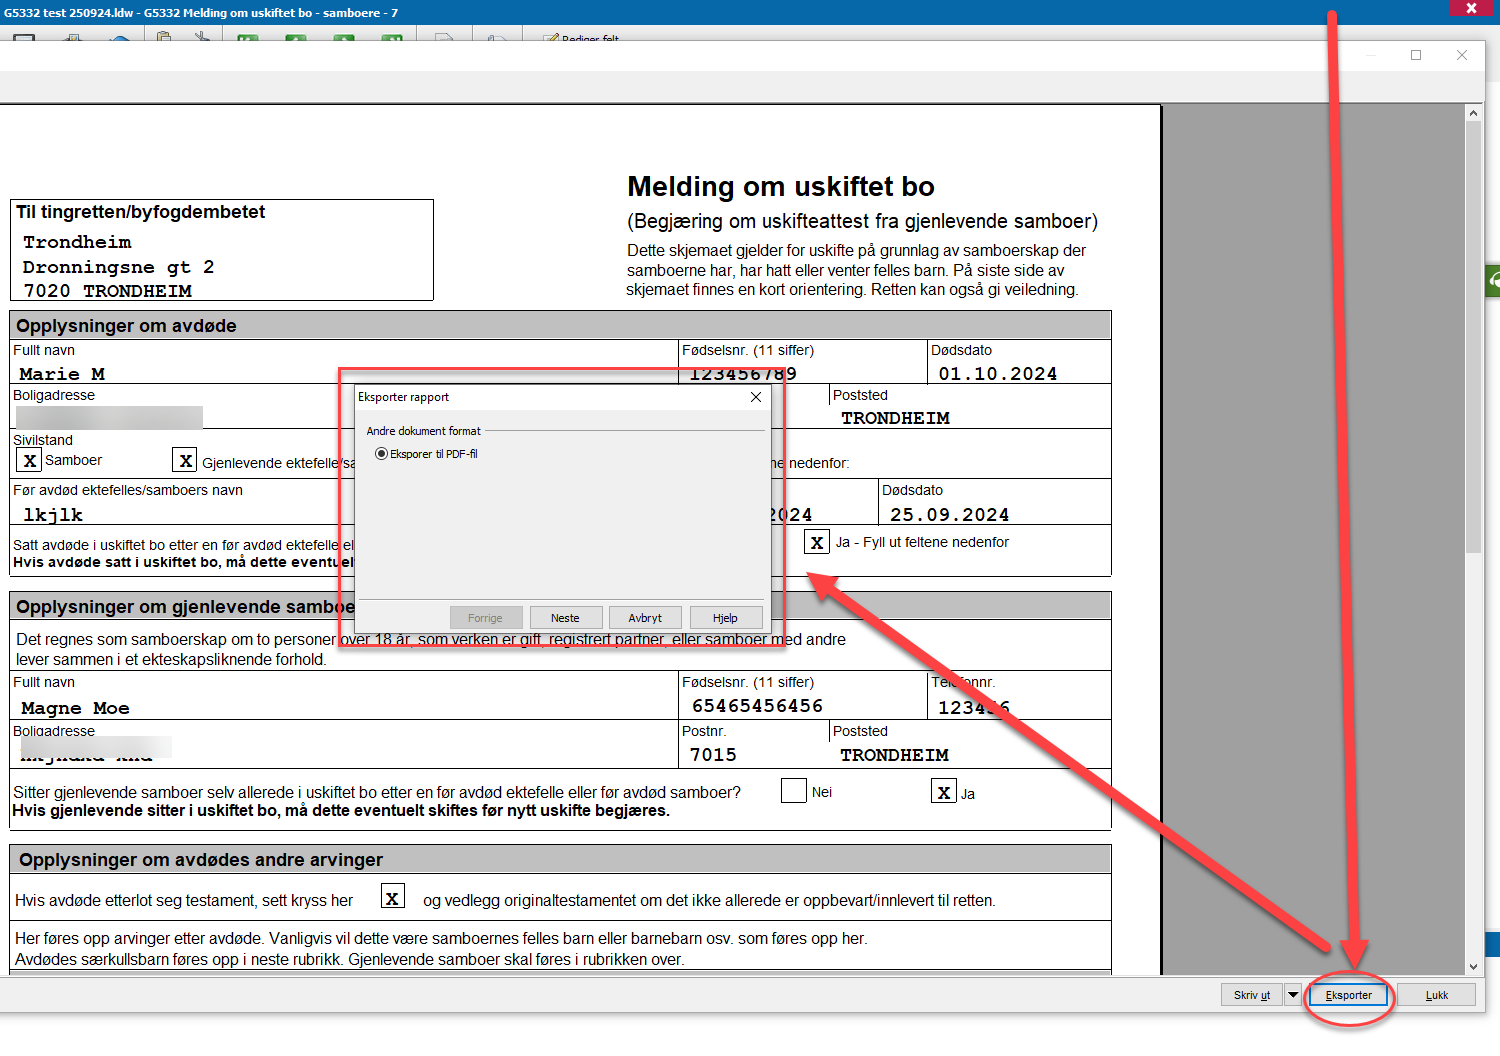Click Hjelp in the Eksporter rapport dialog

(x=725, y=618)
